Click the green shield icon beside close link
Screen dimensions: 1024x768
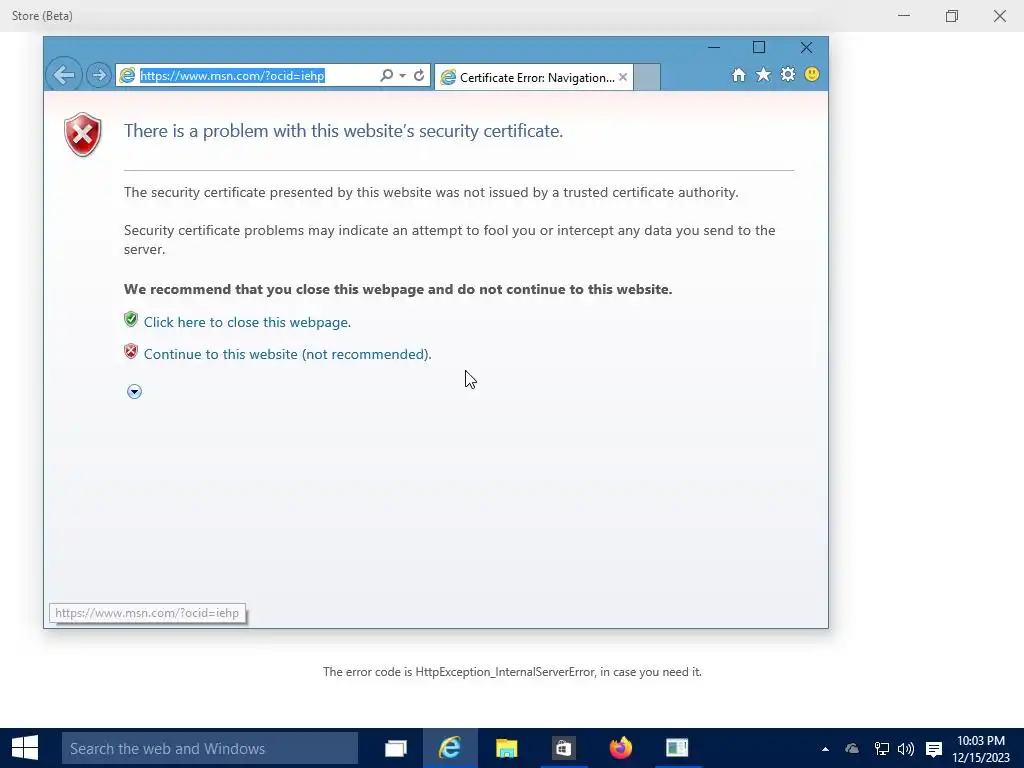point(131,319)
